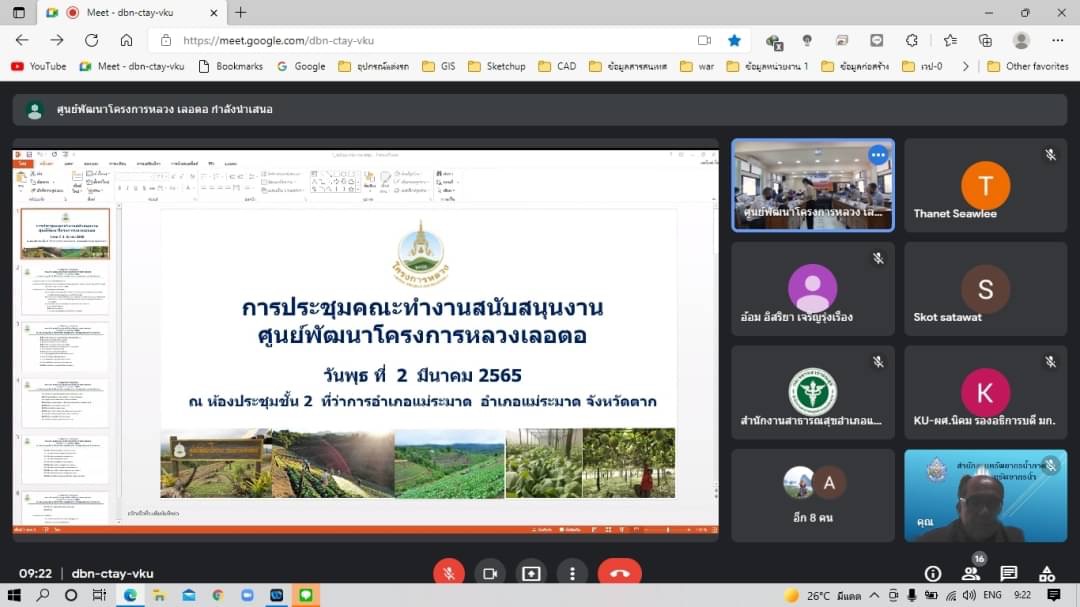Leave the call with red hang-up button
The image size is (1080, 607).
619,573
